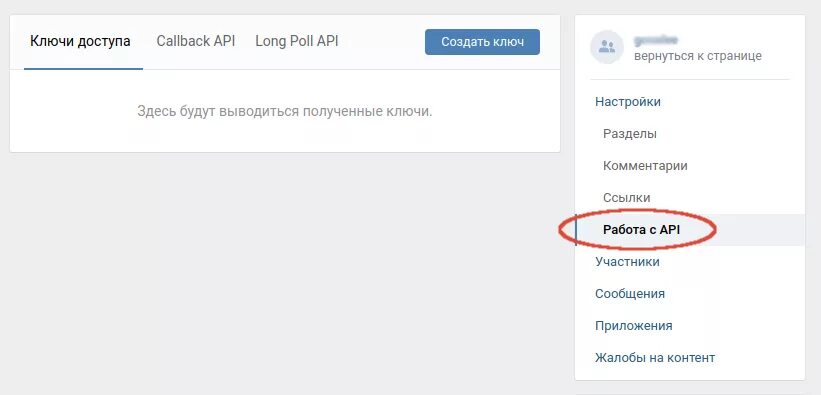Image resolution: width=821 pixels, height=395 pixels.
Task: Click the empty header space before "Создать ключ"
Action: point(382,42)
